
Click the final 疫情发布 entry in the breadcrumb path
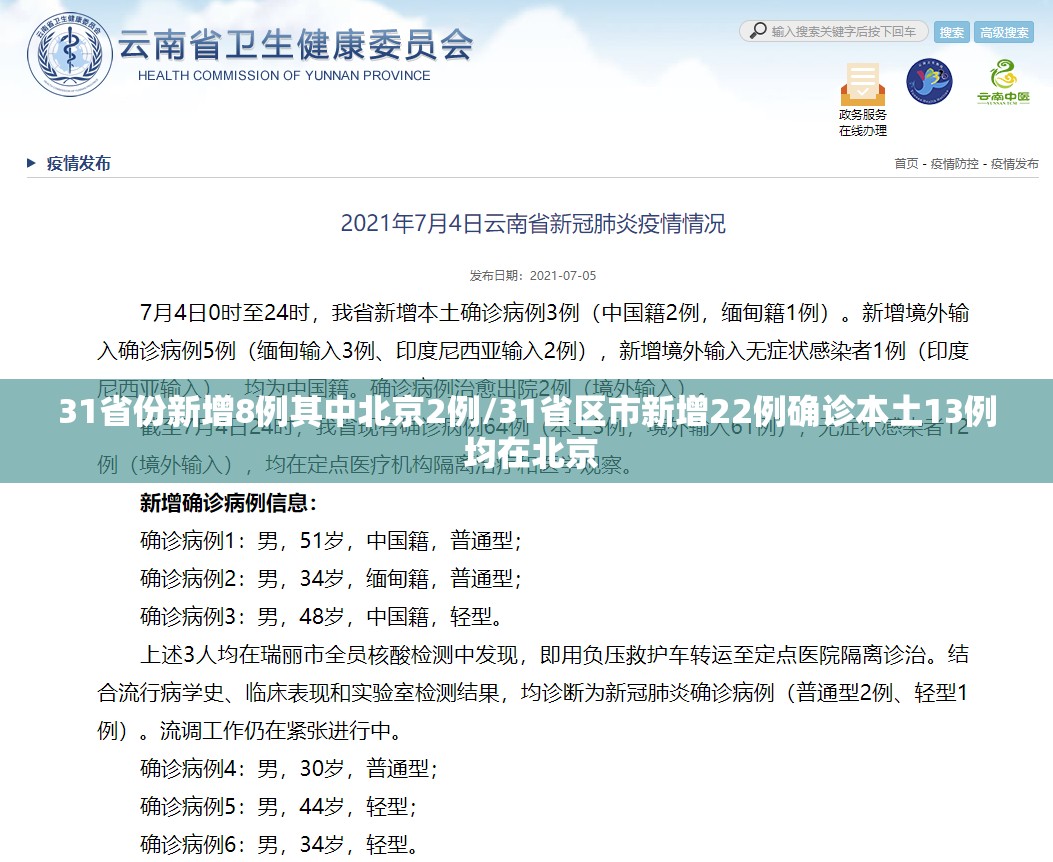click(x=1015, y=163)
